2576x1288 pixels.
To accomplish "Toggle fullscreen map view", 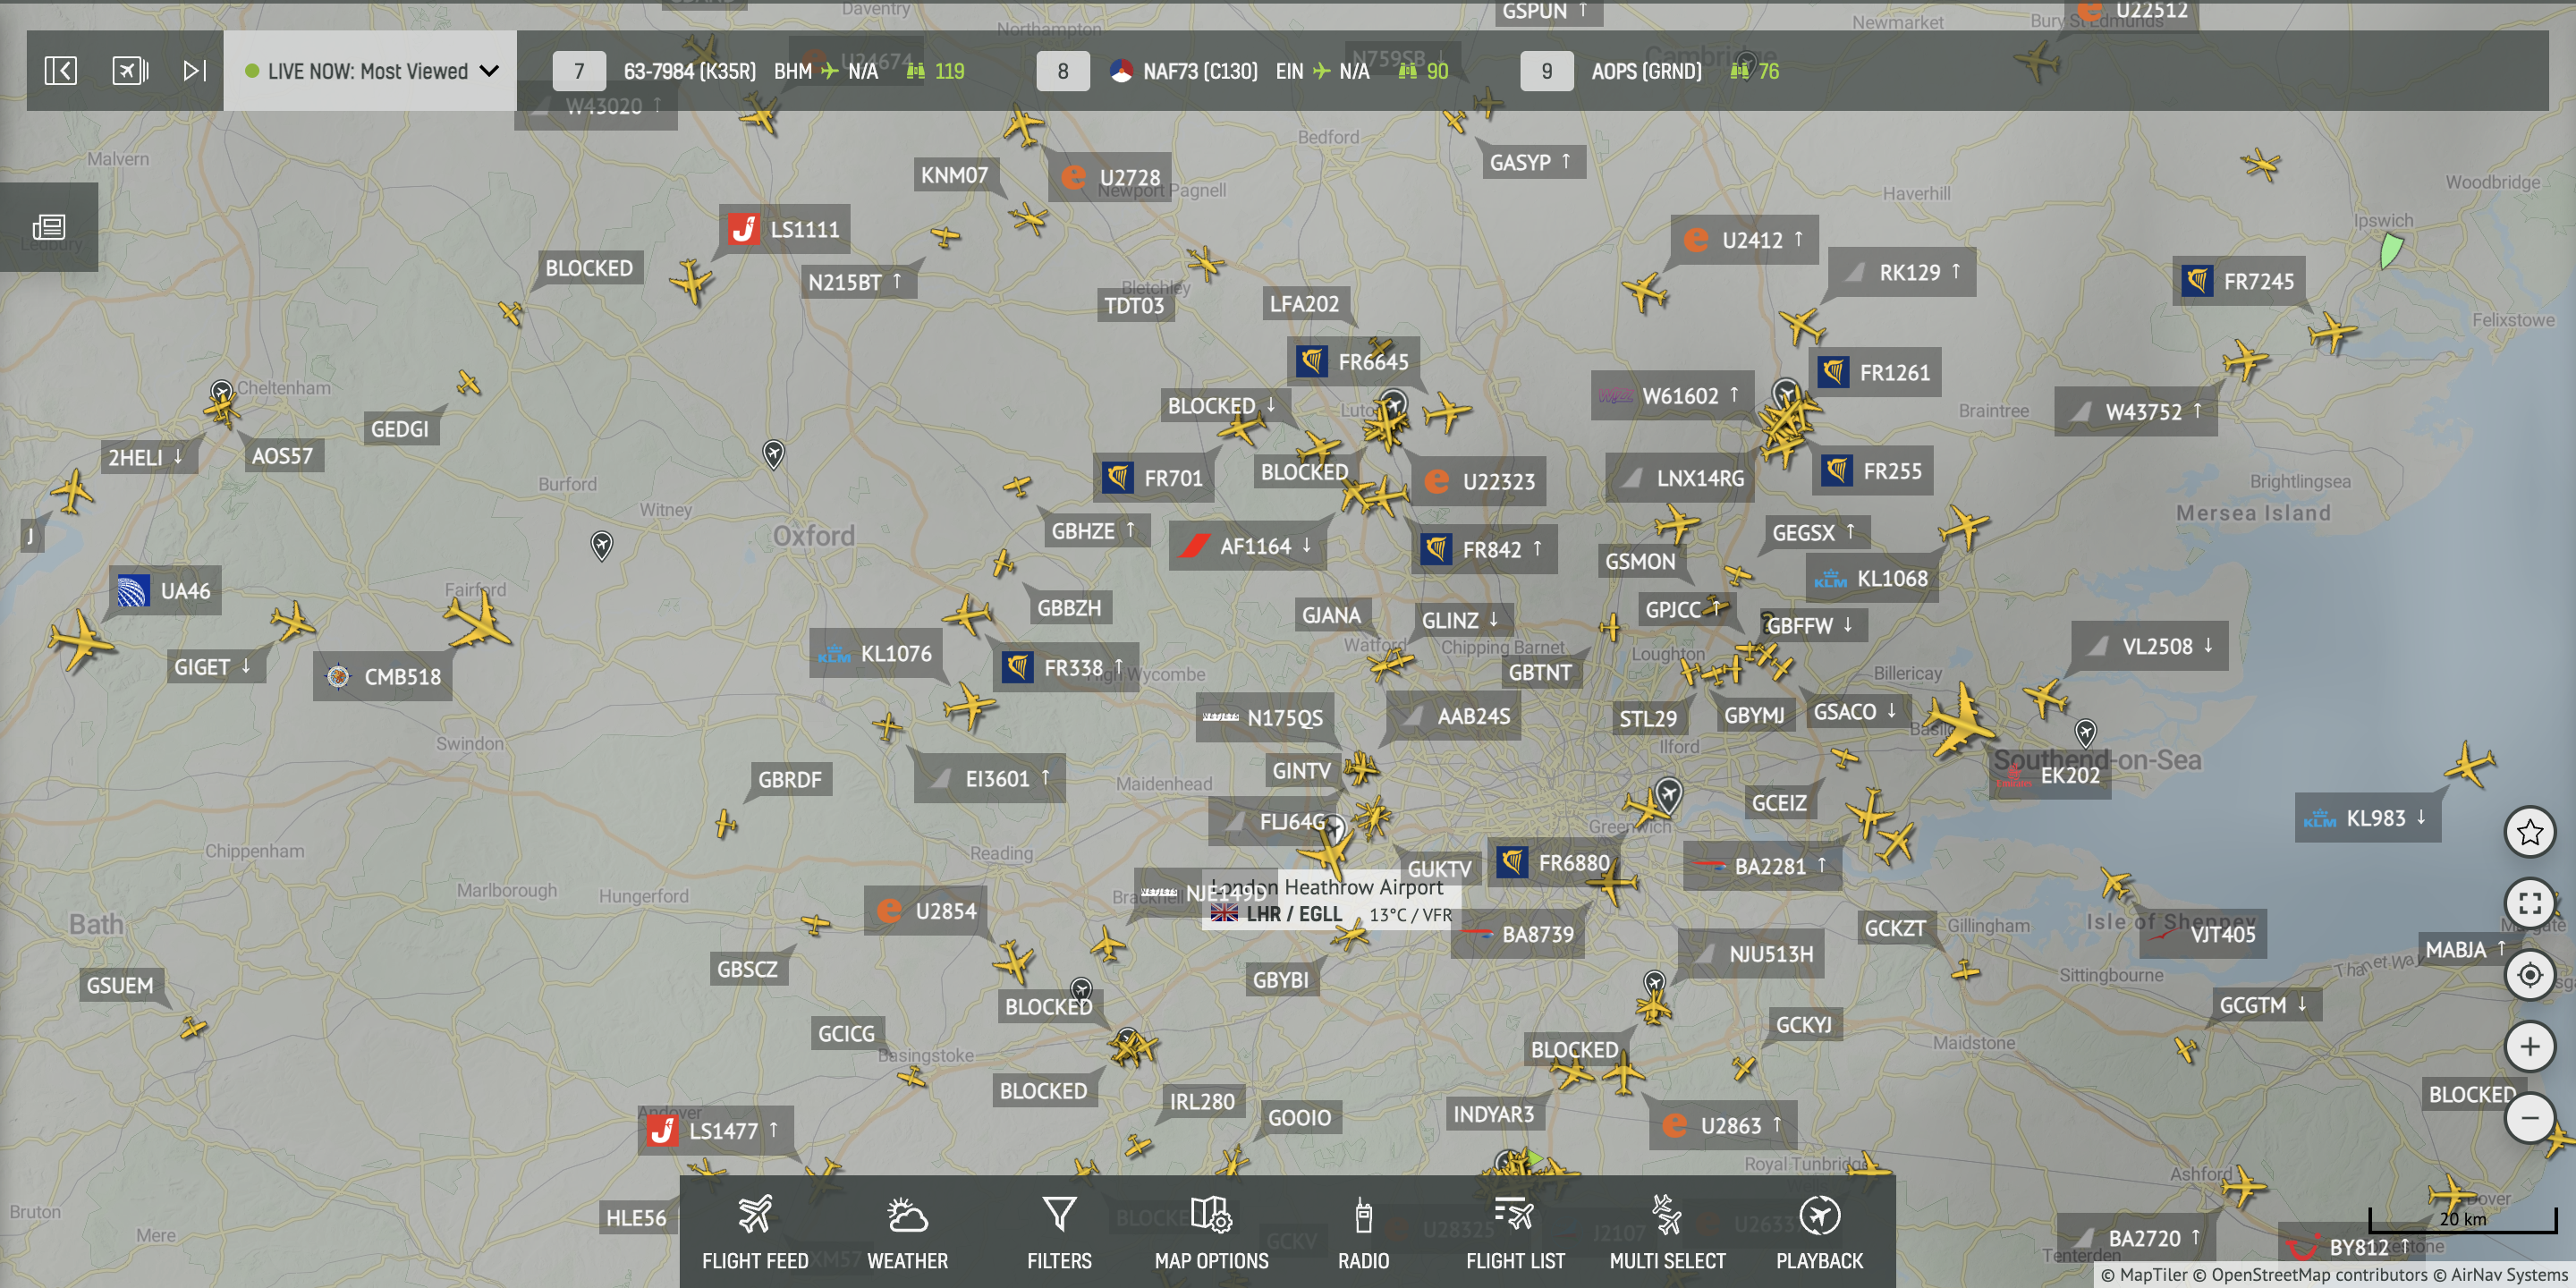I will pos(2530,904).
